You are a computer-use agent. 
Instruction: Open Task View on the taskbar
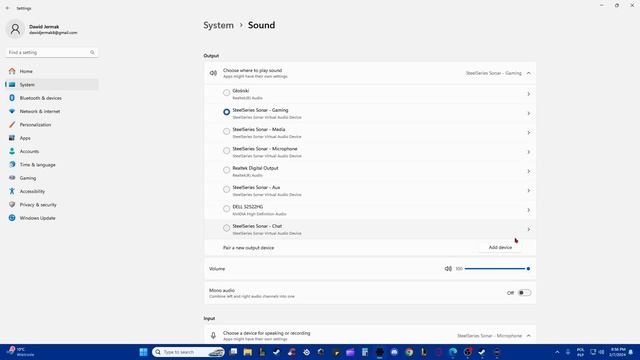233,352
